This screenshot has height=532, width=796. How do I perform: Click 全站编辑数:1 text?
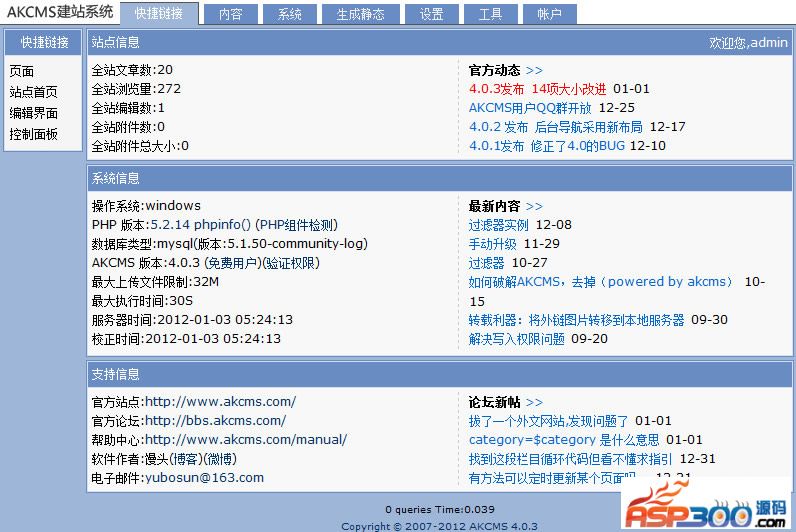point(128,108)
